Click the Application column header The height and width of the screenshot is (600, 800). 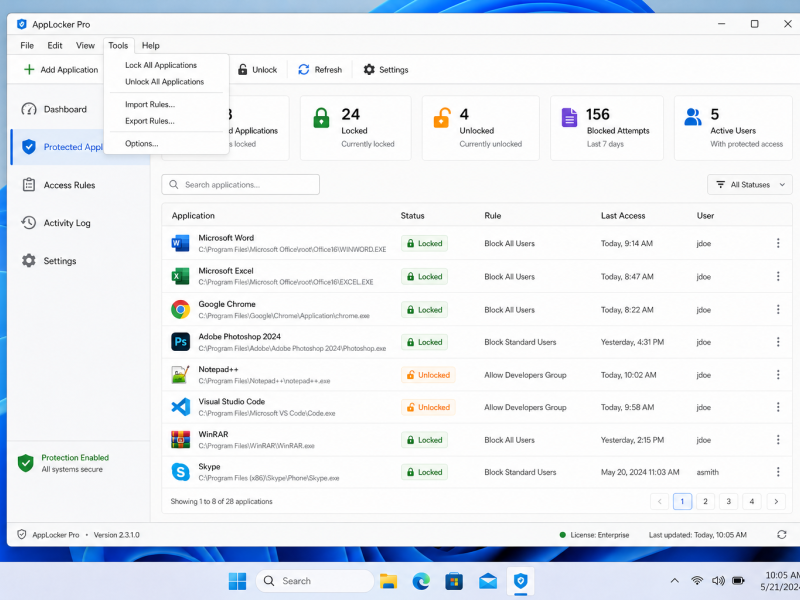pos(193,215)
